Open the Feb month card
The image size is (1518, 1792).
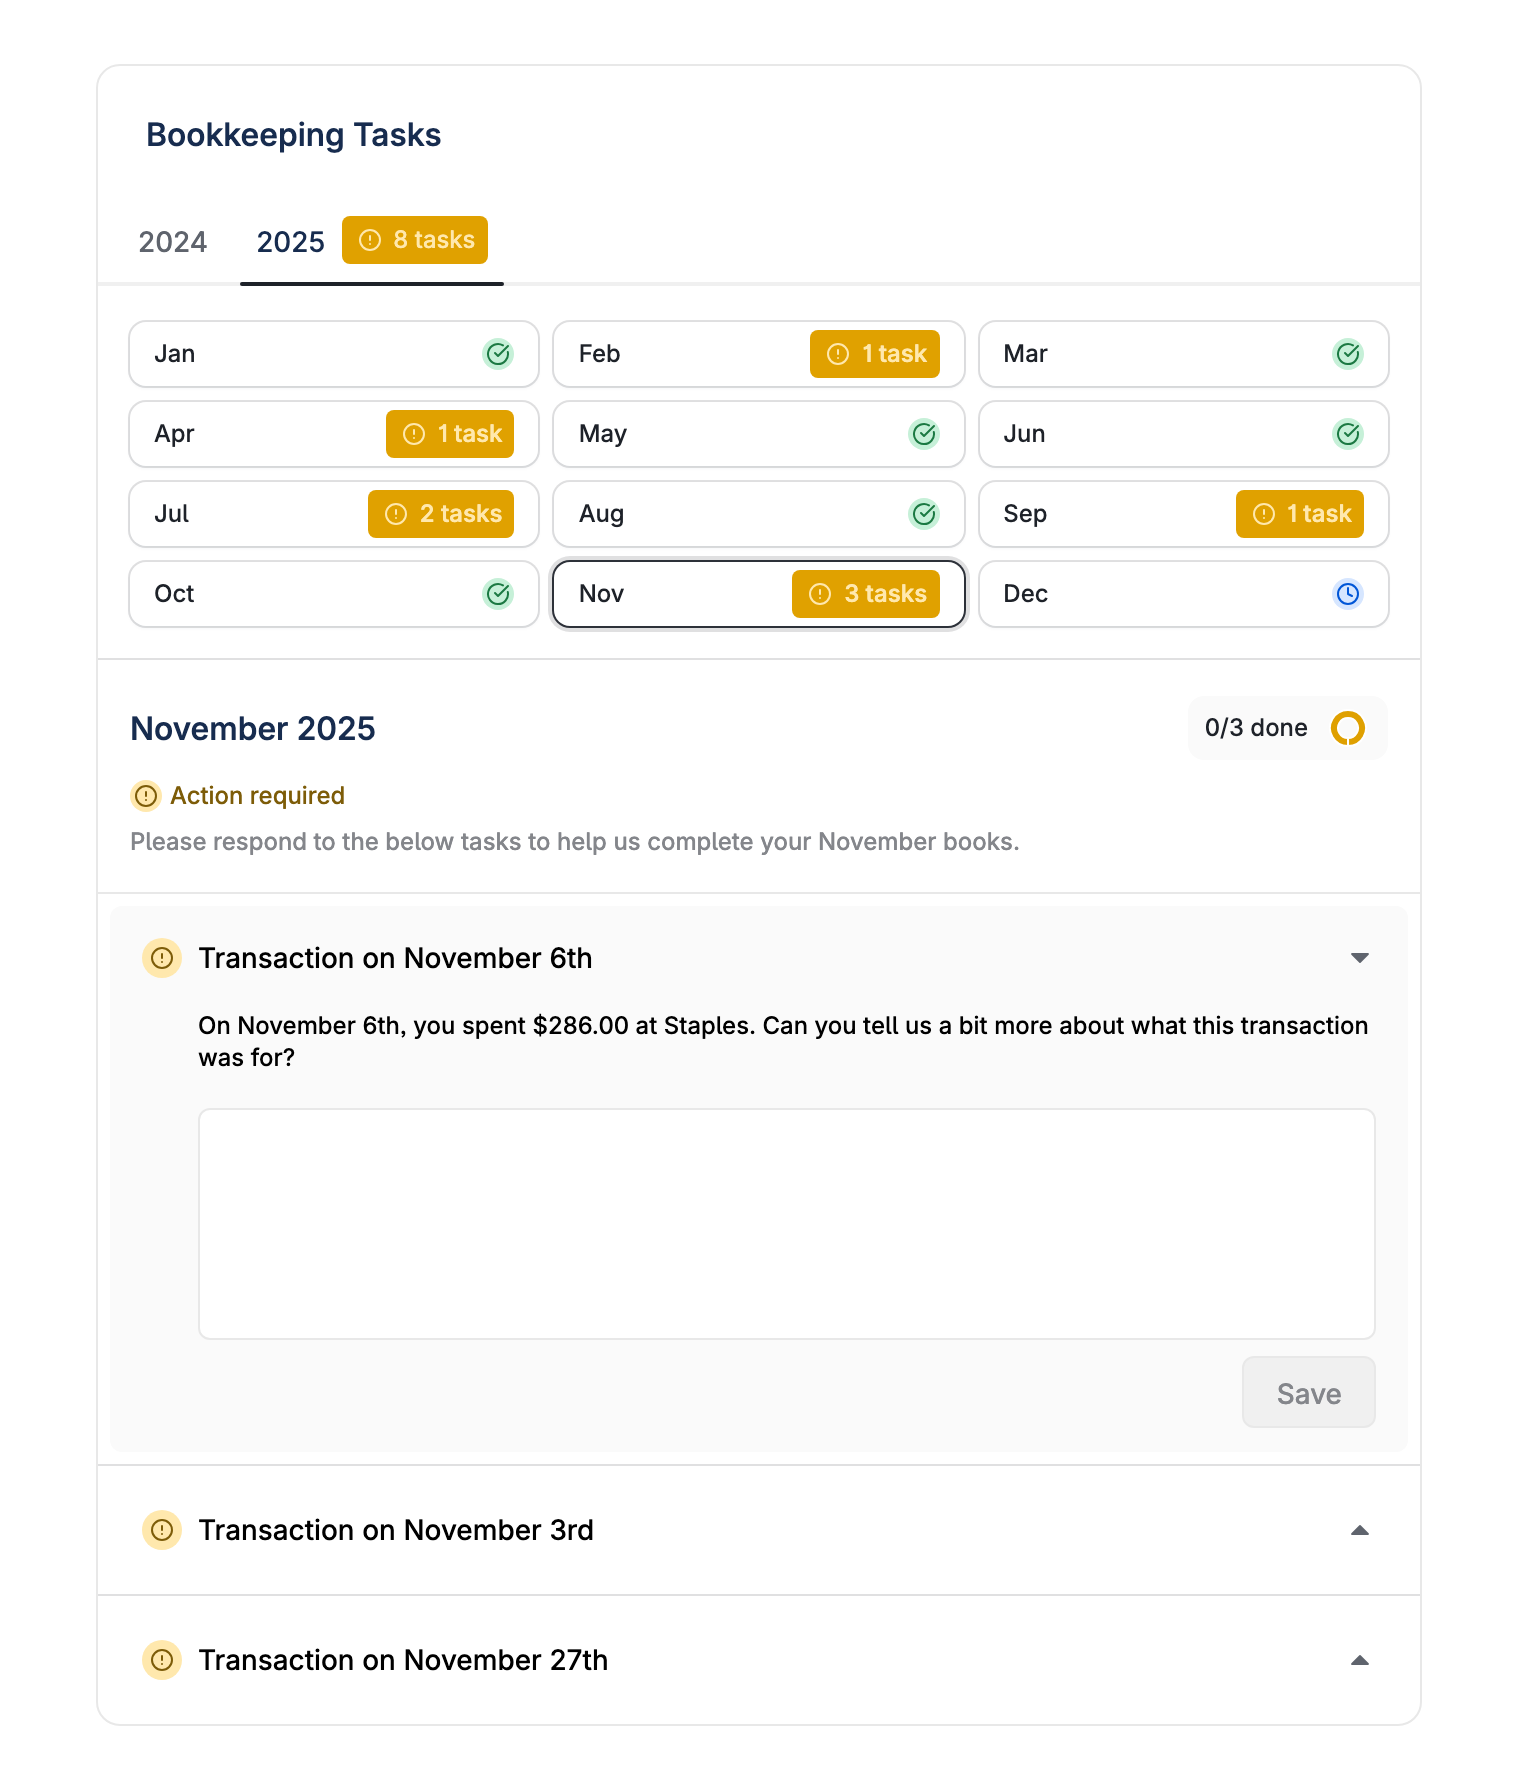(x=759, y=354)
